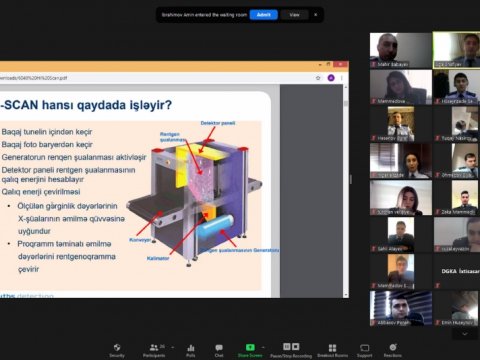
Task: Click muted mic icon on Mammadova tile
Action: [374, 101]
